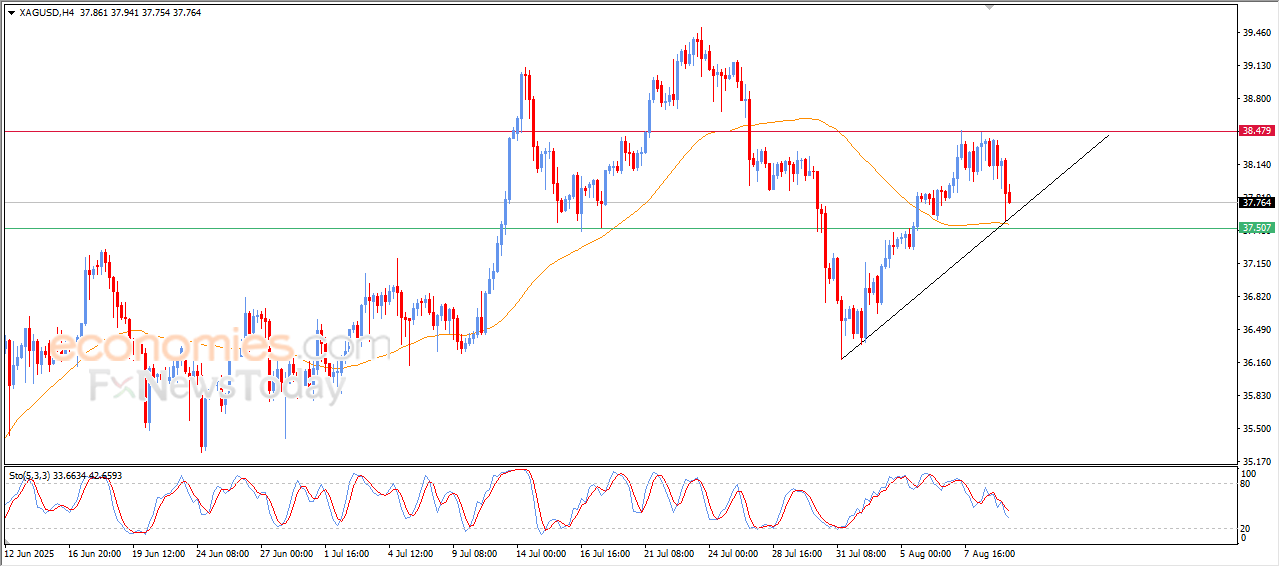Click the stochastic scale value 100

tap(1249, 473)
